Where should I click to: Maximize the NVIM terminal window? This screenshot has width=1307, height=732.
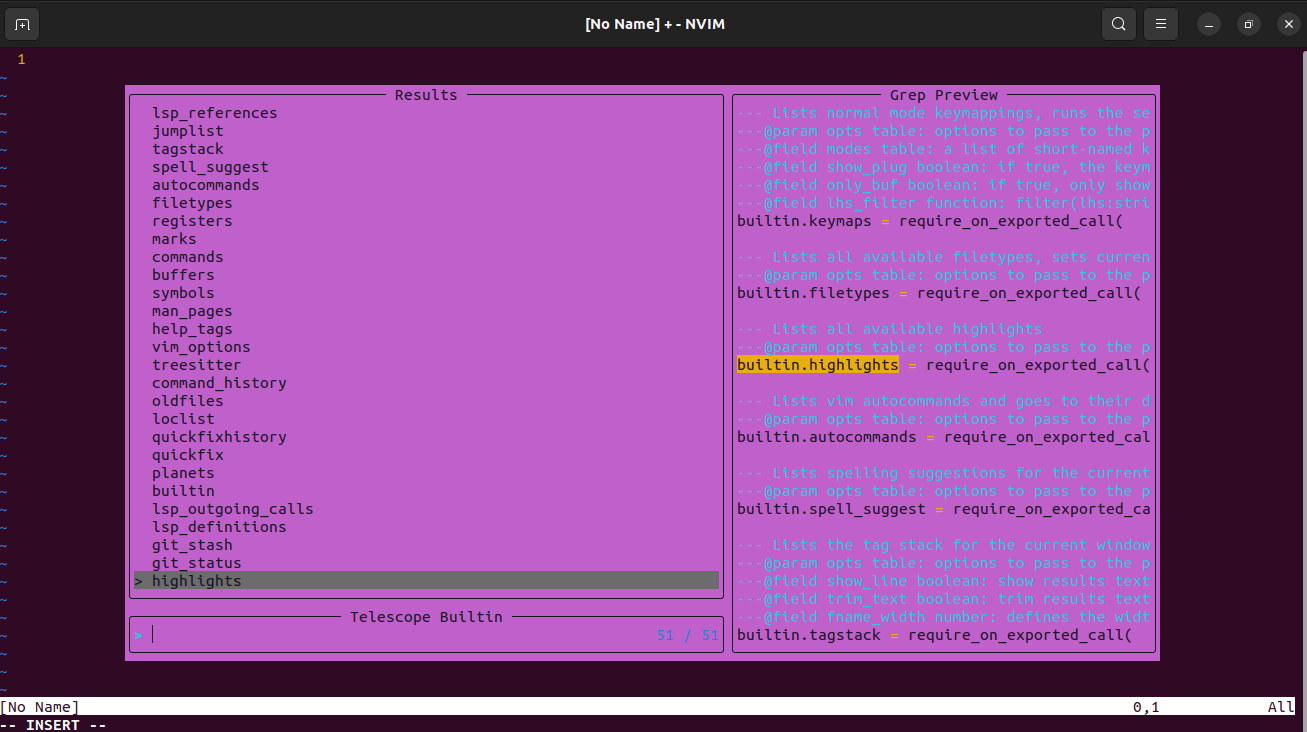[1248, 24]
